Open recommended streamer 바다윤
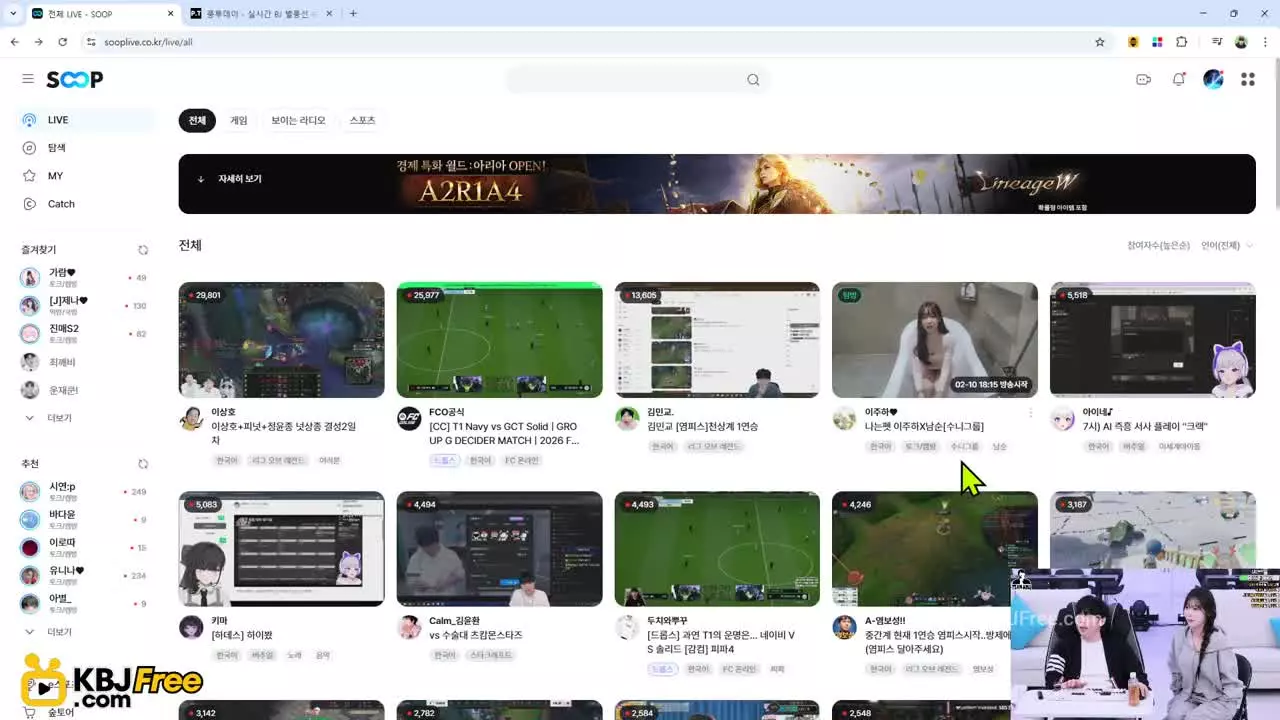Viewport: 1280px width, 720px height. pyautogui.click(x=86, y=520)
